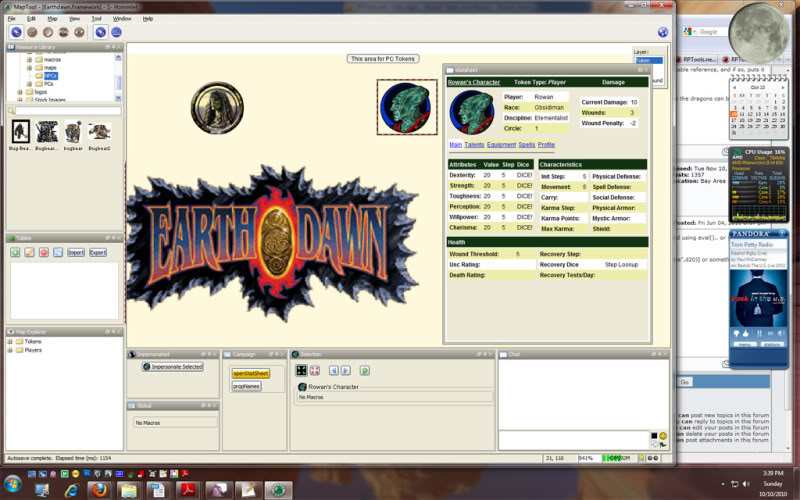Open Internet Explorer from the taskbar

[71, 490]
